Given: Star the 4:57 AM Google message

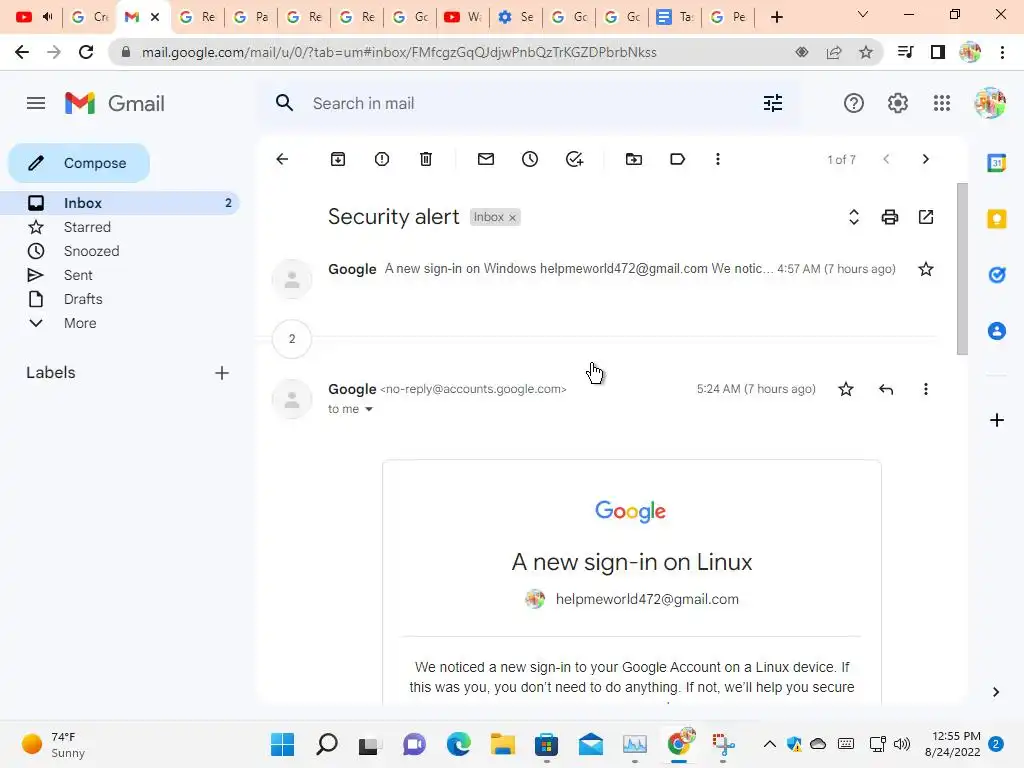Looking at the screenshot, I should point(926,269).
